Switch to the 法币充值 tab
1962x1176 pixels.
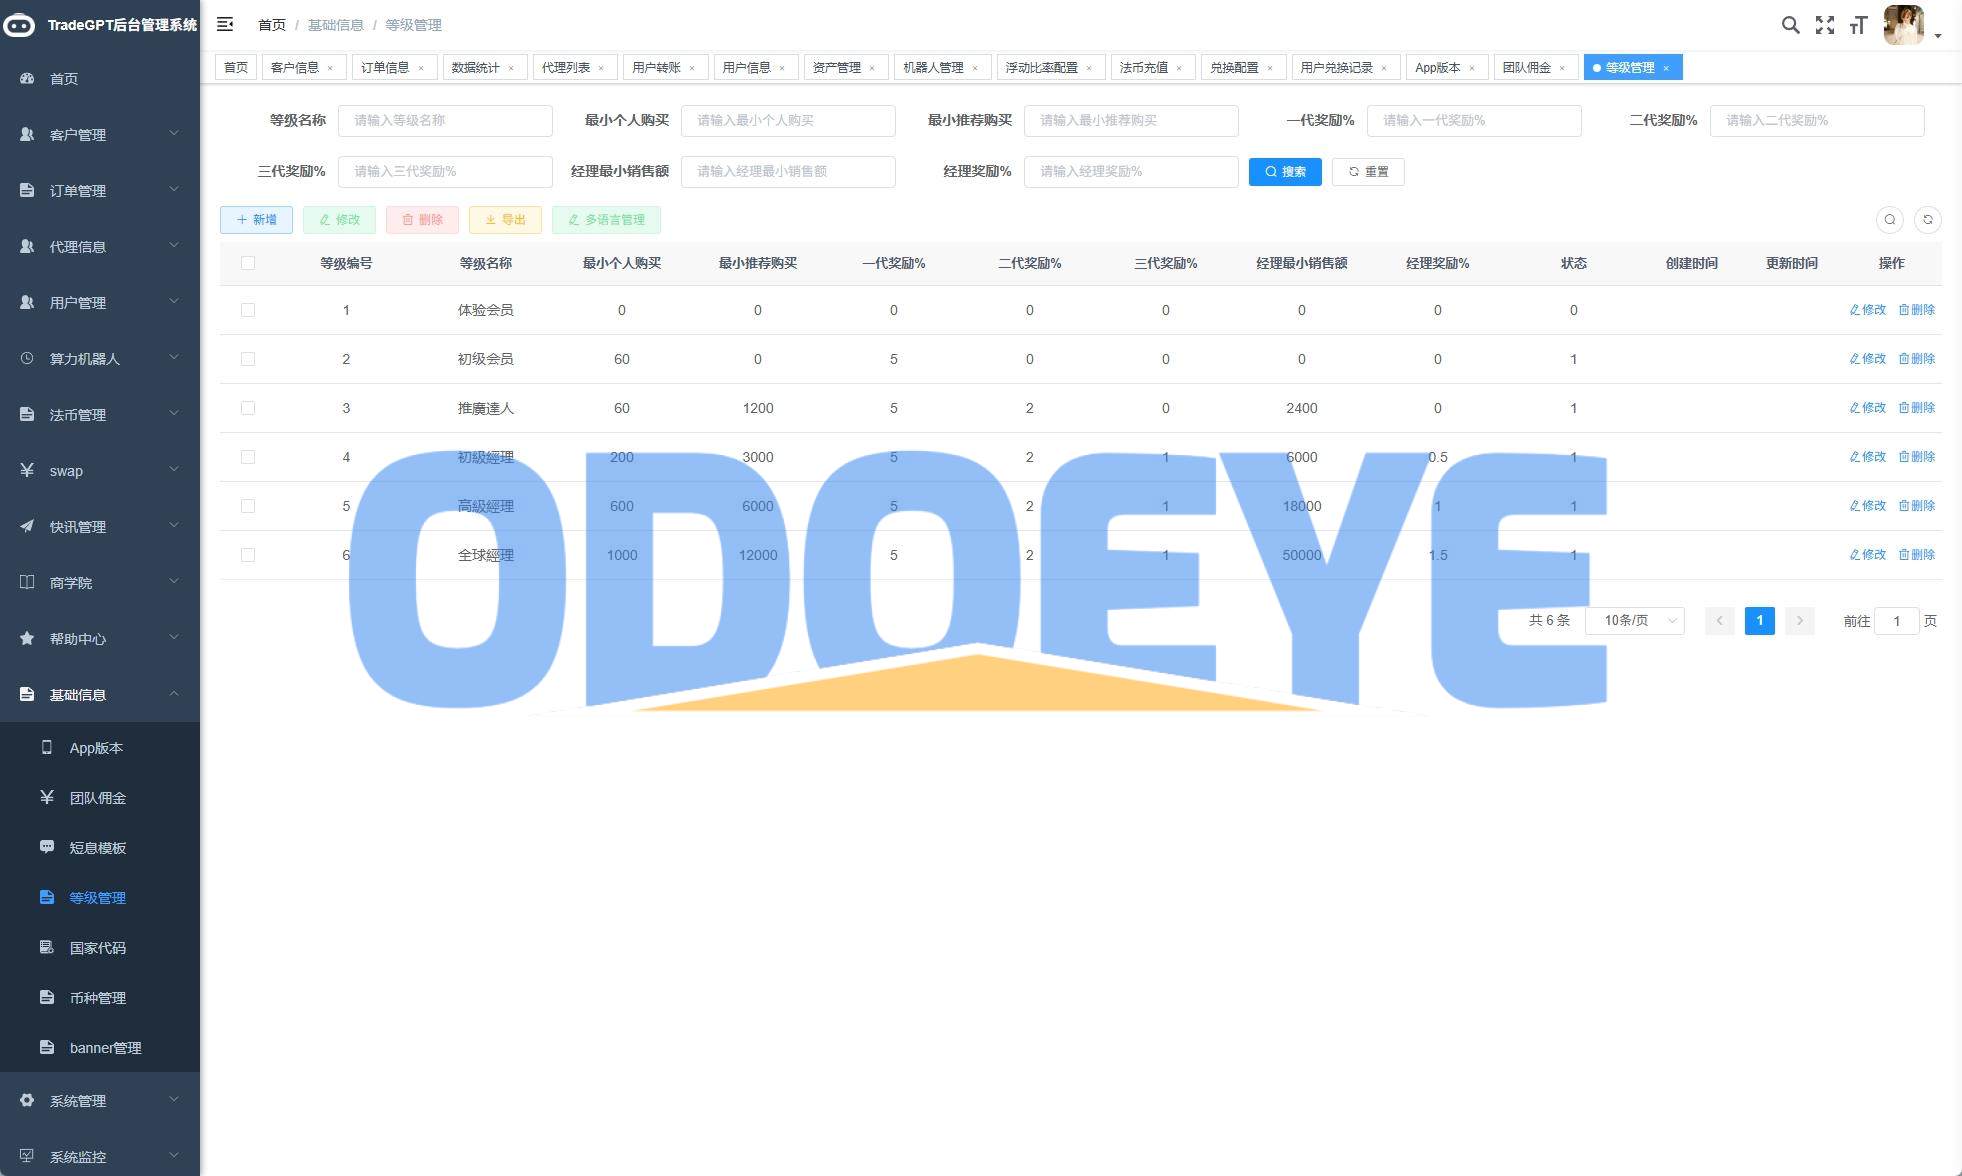pos(1143,68)
